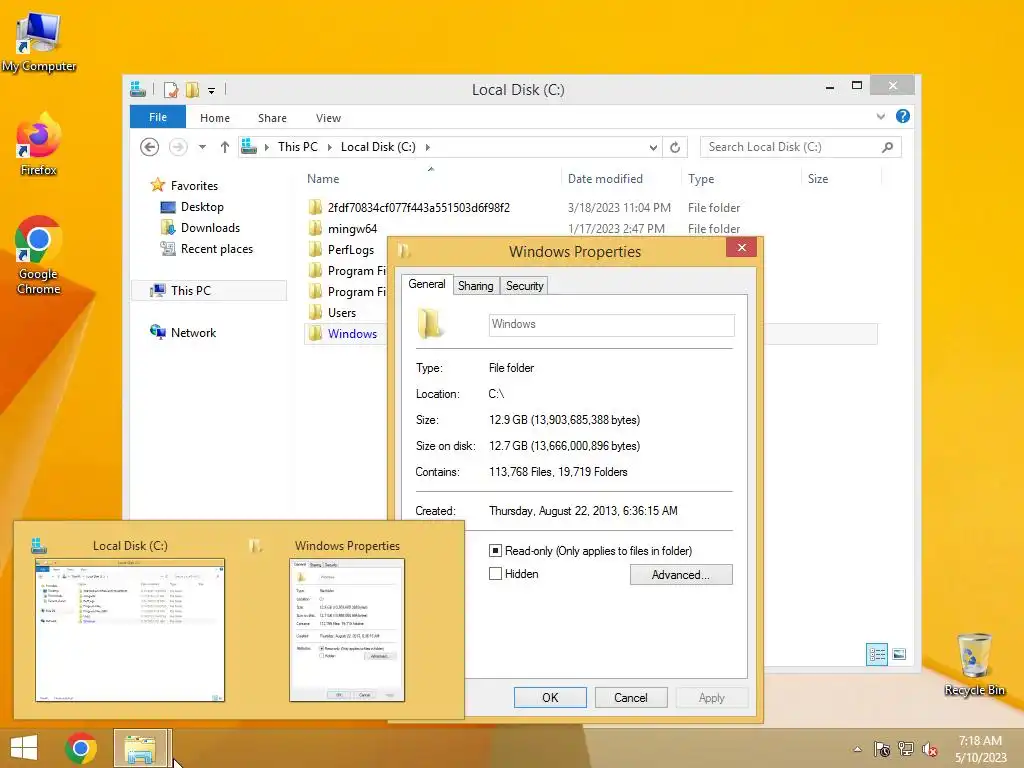Click the Properties quick access toolbar icon
The image size is (1024, 768).
(x=171, y=90)
